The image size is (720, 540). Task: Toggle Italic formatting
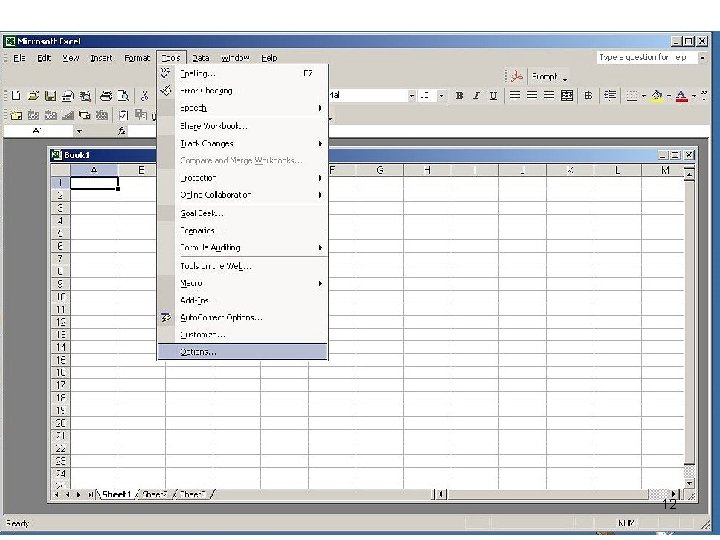click(x=476, y=96)
